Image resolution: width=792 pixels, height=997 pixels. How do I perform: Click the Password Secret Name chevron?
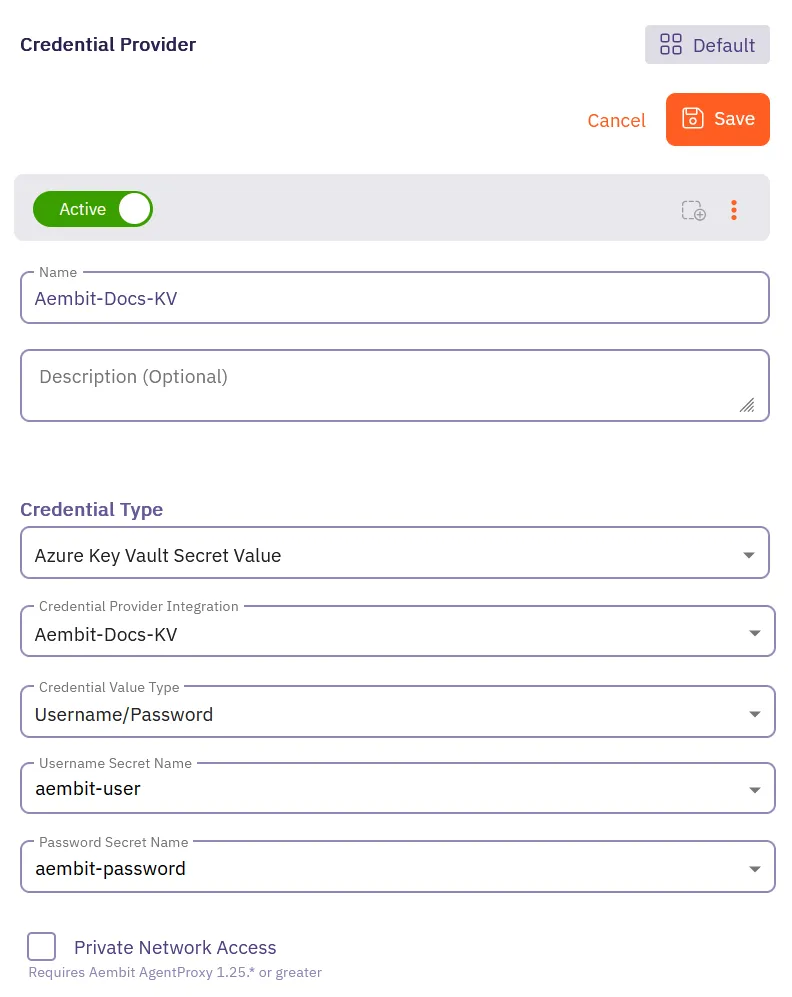(x=755, y=868)
